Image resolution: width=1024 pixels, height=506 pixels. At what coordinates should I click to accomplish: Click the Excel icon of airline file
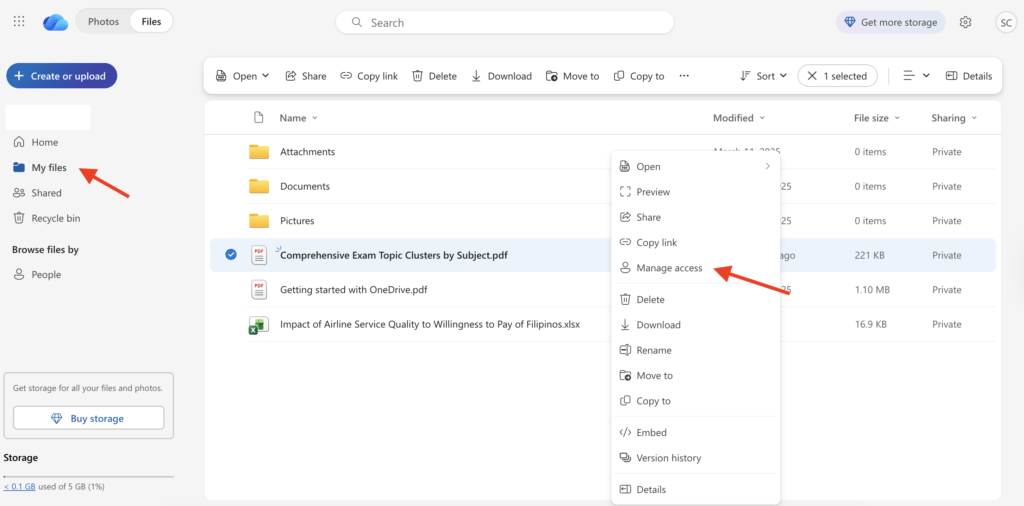(259, 325)
